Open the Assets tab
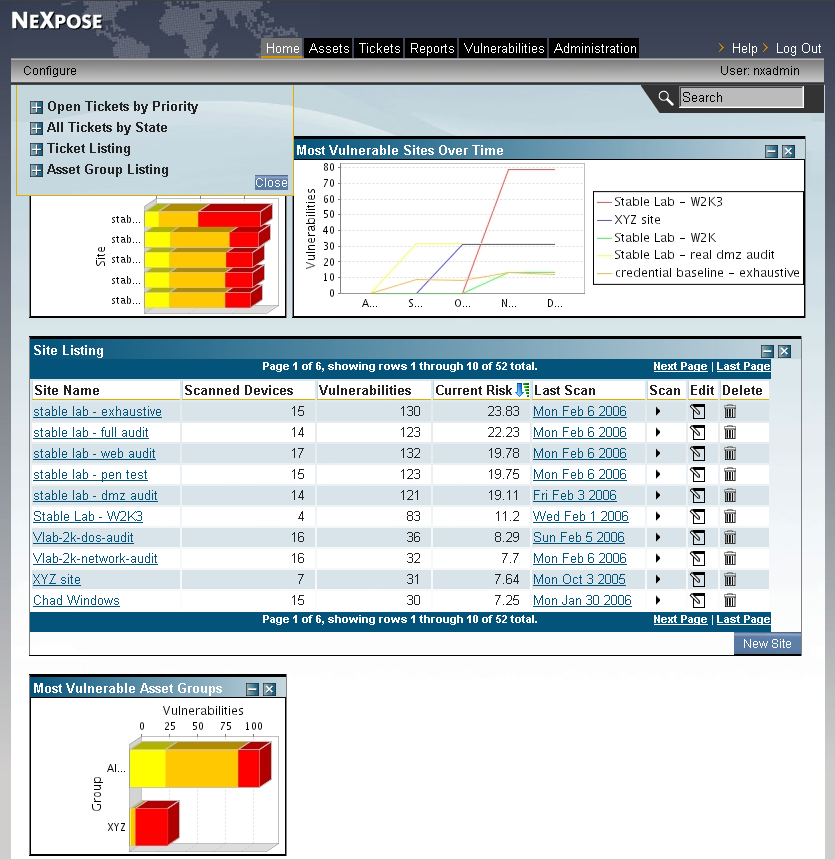 click(x=329, y=48)
